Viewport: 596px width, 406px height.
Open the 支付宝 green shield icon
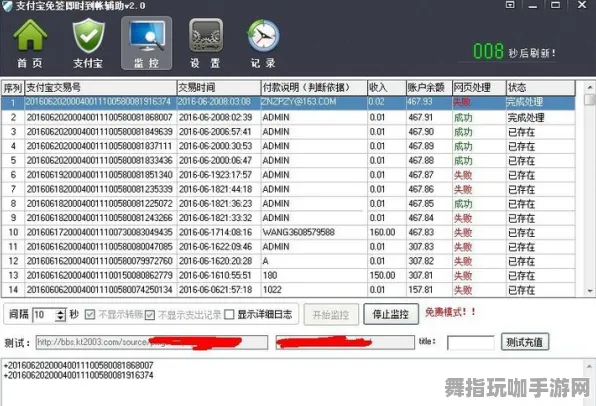[x=88, y=43]
